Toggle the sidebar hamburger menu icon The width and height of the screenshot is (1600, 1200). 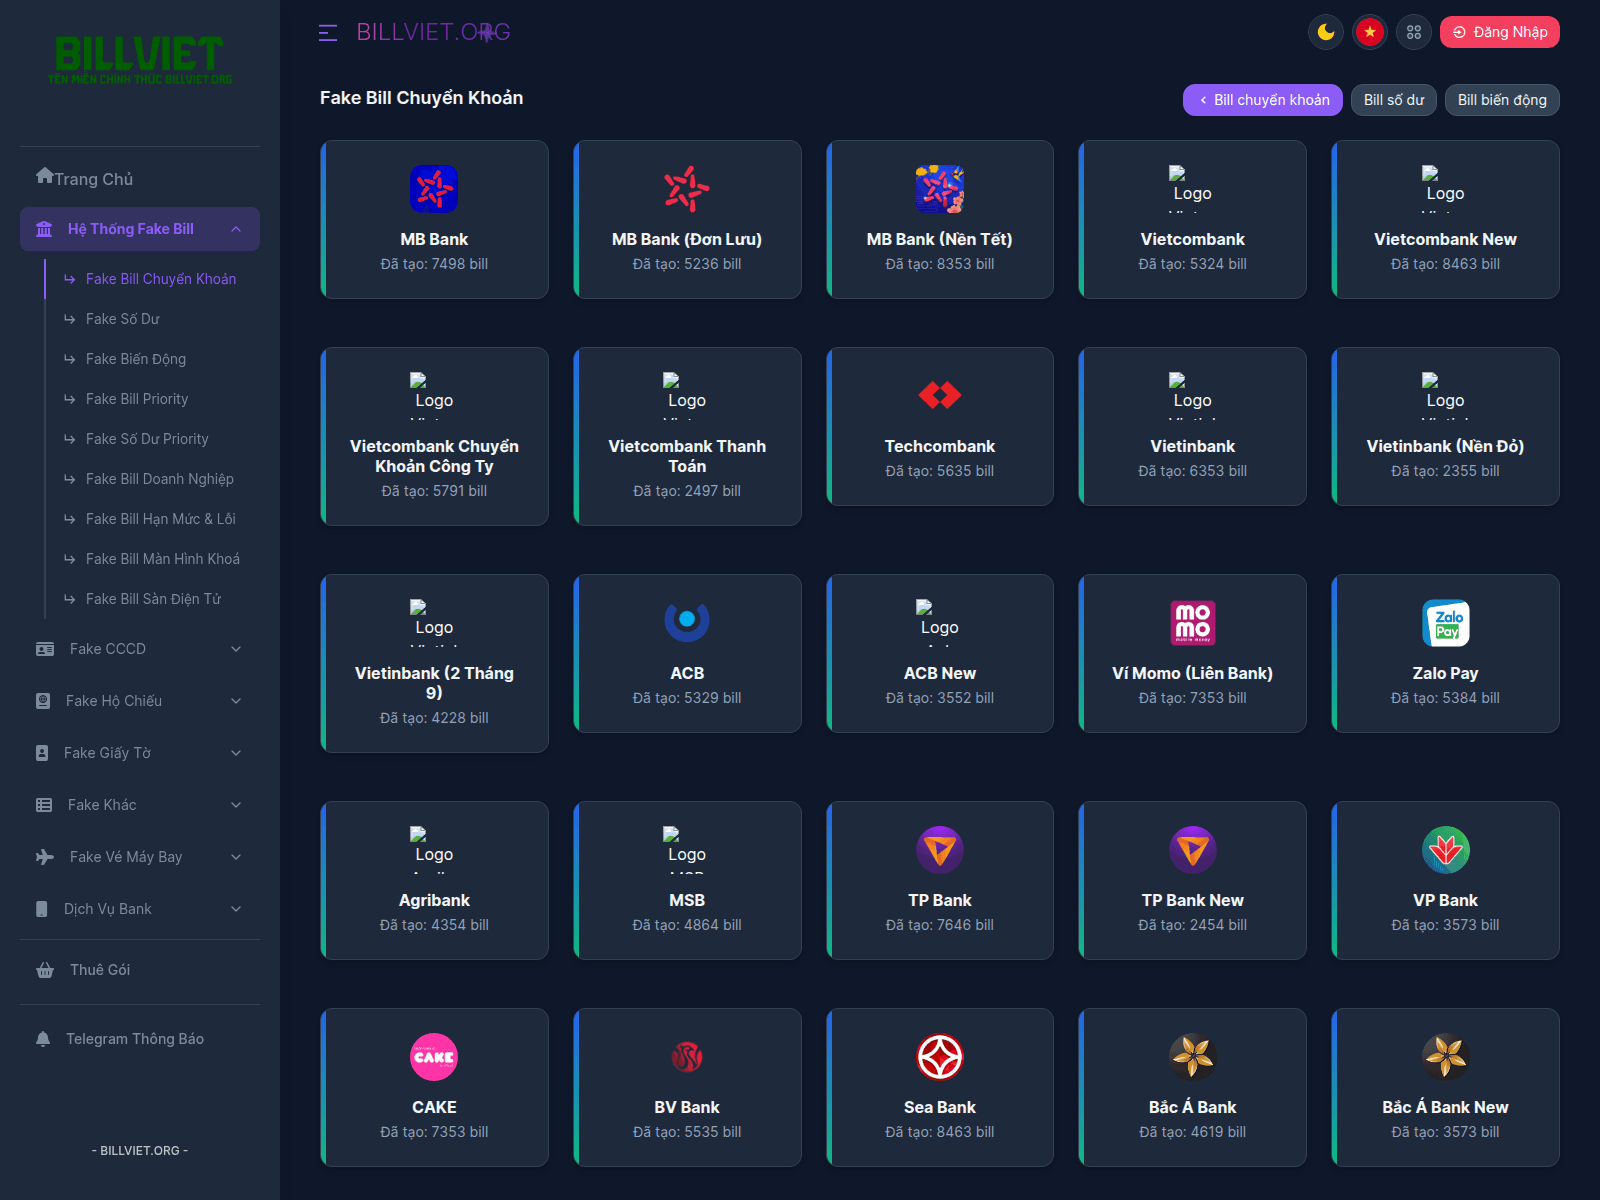coord(328,33)
